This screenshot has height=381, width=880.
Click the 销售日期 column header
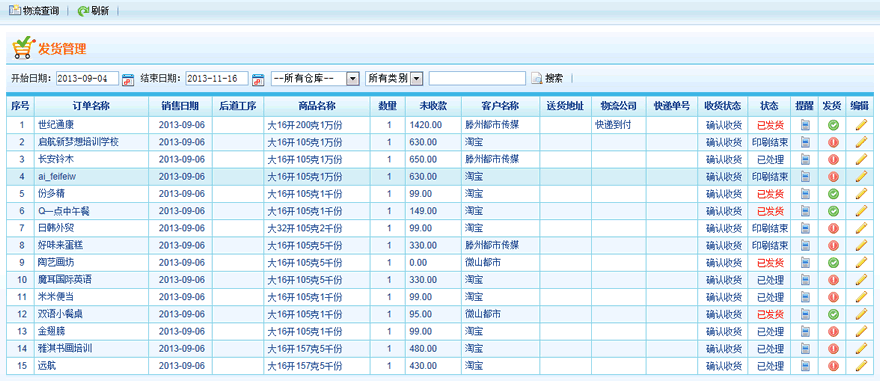click(x=180, y=107)
